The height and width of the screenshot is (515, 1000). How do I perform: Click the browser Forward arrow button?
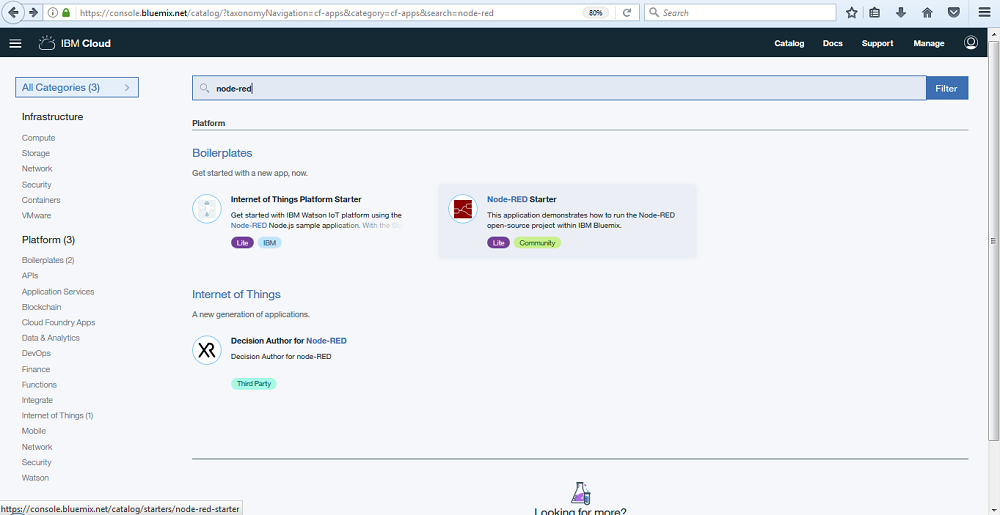[x=33, y=12]
